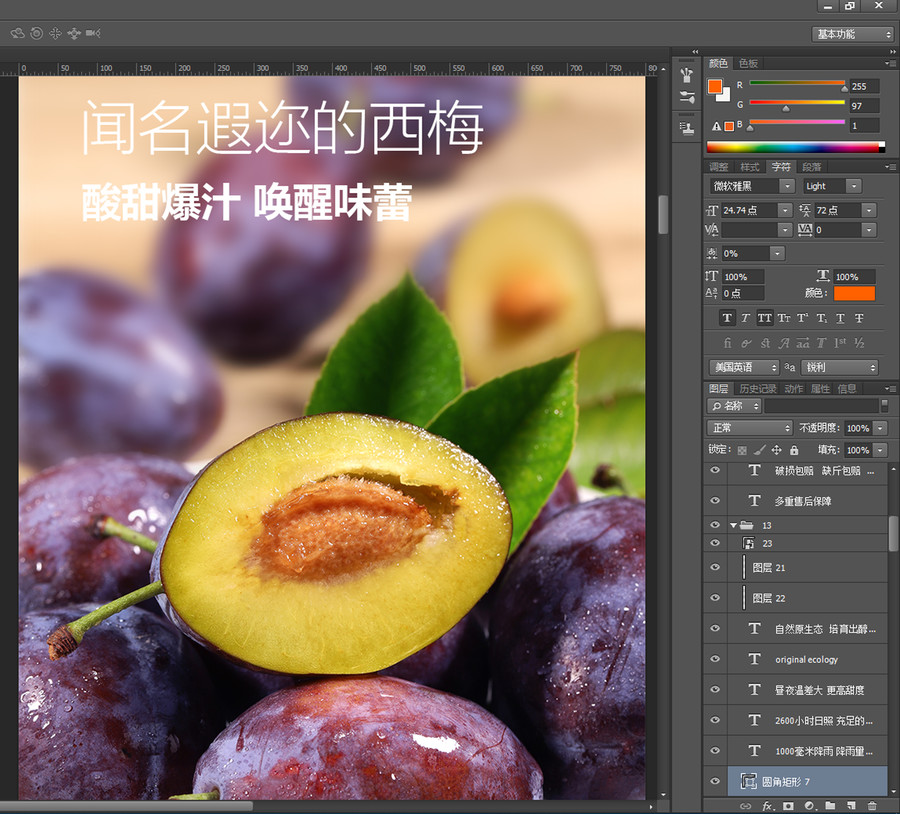Open the 美国英语 language dropdown

tap(744, 367)
